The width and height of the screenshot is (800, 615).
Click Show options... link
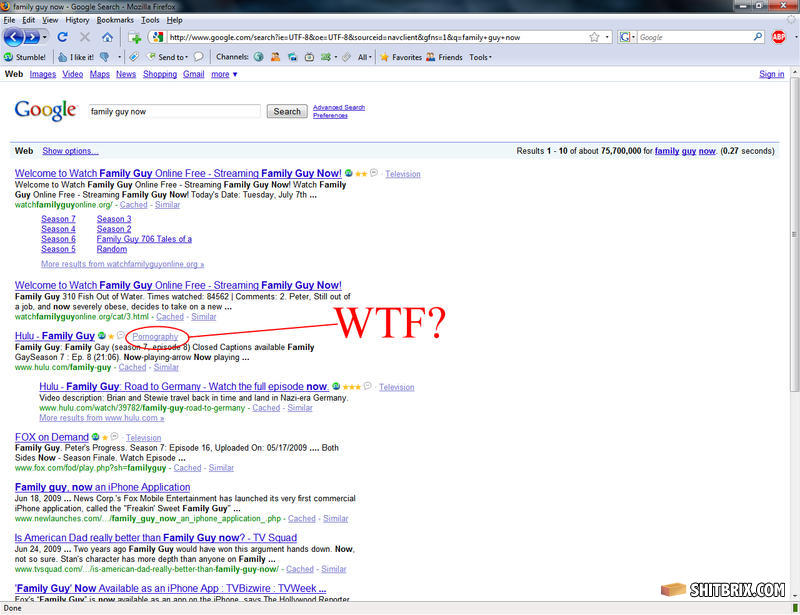pos(70,151)
